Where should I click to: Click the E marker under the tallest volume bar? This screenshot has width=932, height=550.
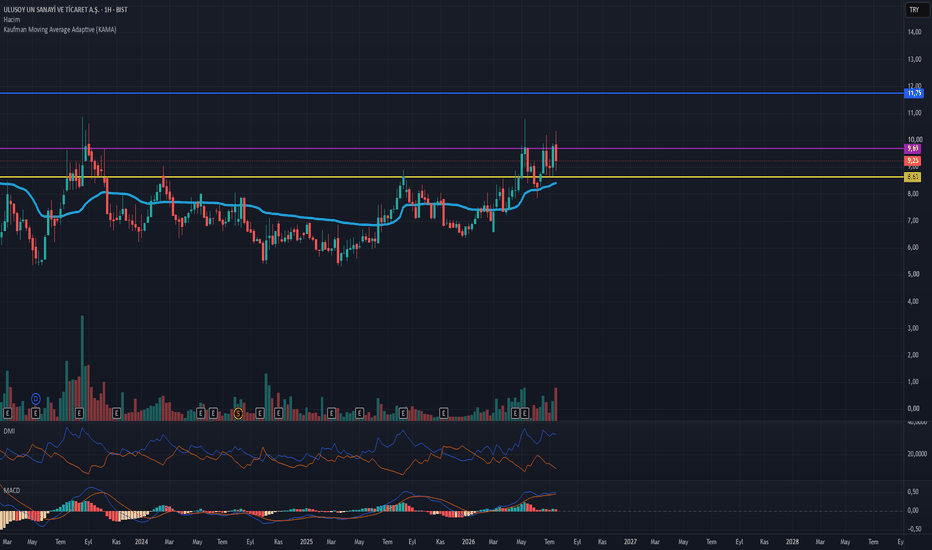tap(79, 413)
